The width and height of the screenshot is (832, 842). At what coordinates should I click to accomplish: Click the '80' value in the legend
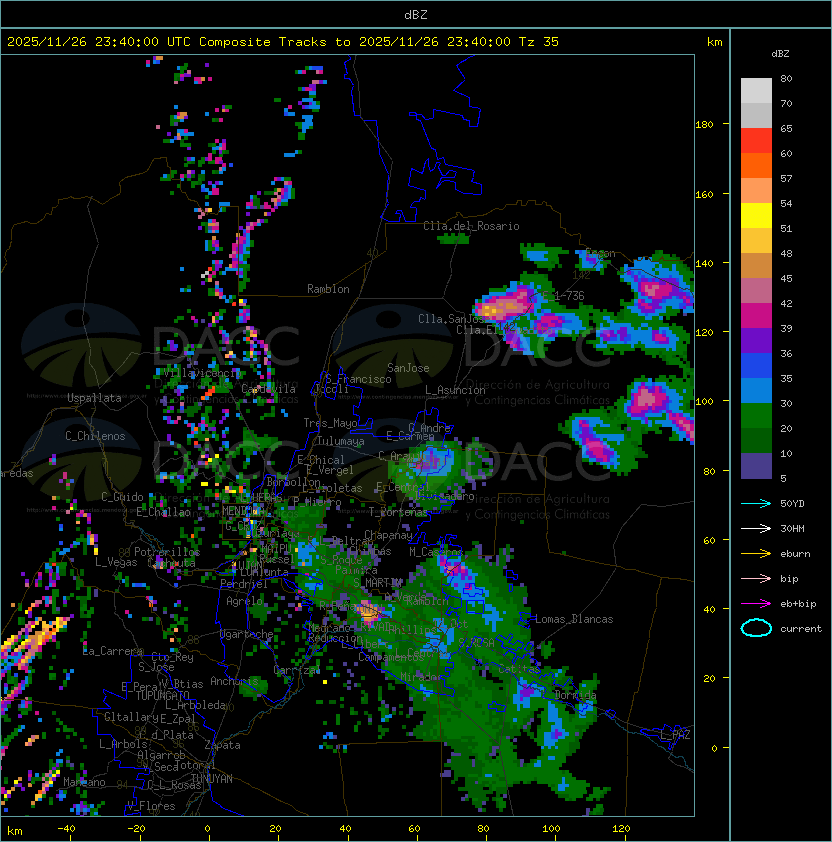786,78
